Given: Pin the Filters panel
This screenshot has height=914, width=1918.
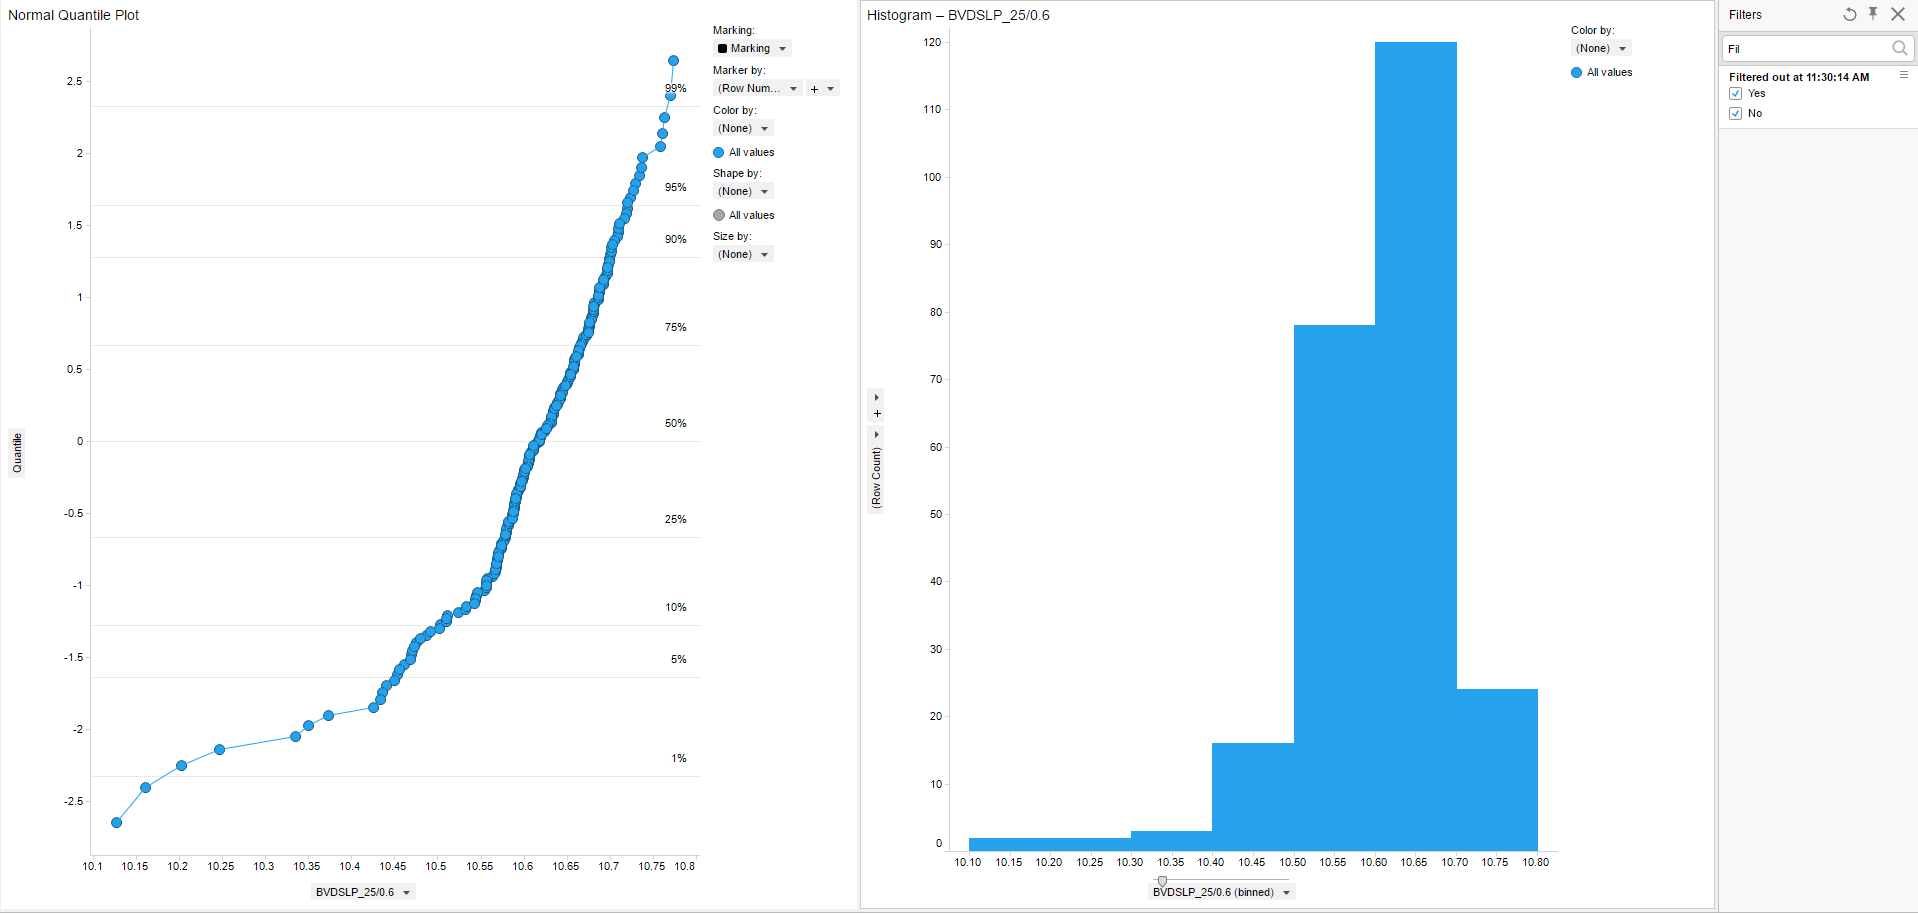Looking at the screenshot, I should 1873,14.
